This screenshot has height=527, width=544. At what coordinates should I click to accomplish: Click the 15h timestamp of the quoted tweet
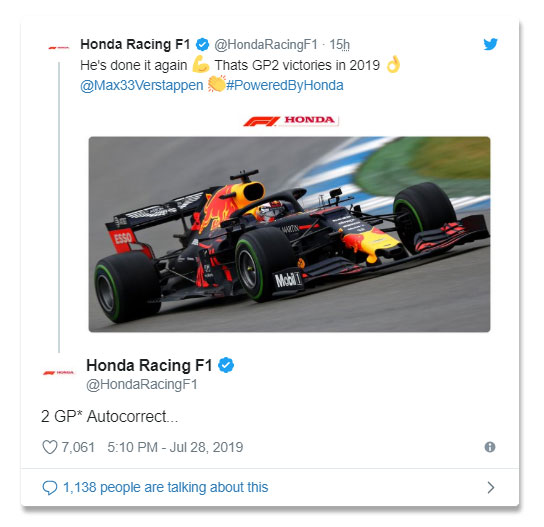[x=339, y=44]
